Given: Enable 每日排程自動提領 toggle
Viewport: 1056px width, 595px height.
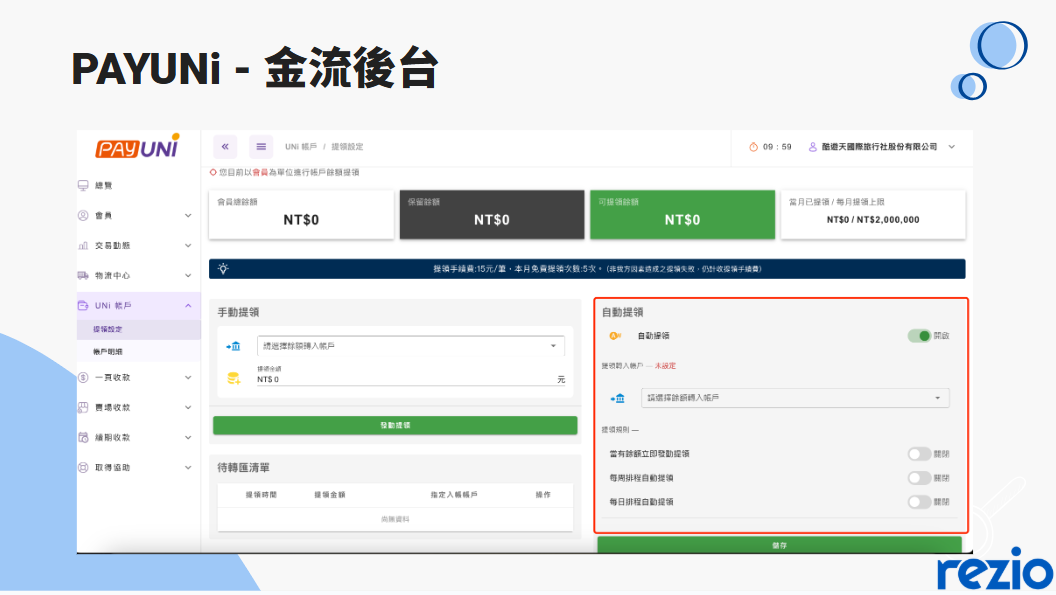Looking at the screenshot, I should click(919, 502).
